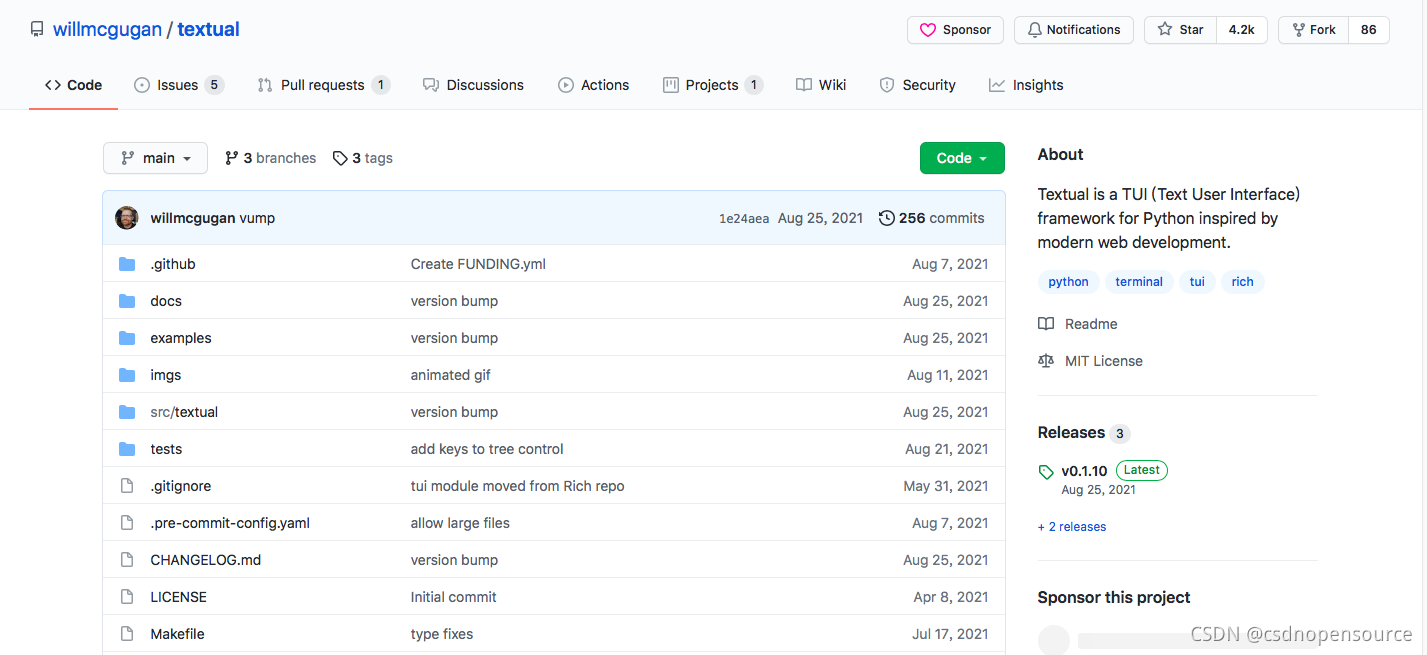The width and height of the screenshot is (1427, 655).
Task: Open the Security tab
Action: click(917, 85)
